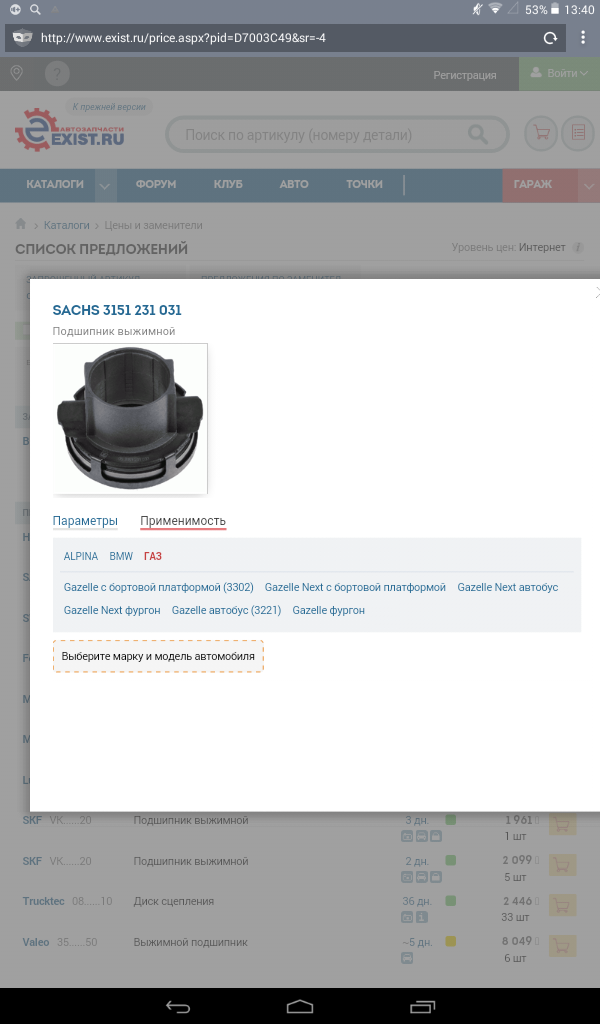The width and height of the screenshot is (600, 1024).
Task: Choose Gazelle Next автобус model
Action: pos(508,588)
